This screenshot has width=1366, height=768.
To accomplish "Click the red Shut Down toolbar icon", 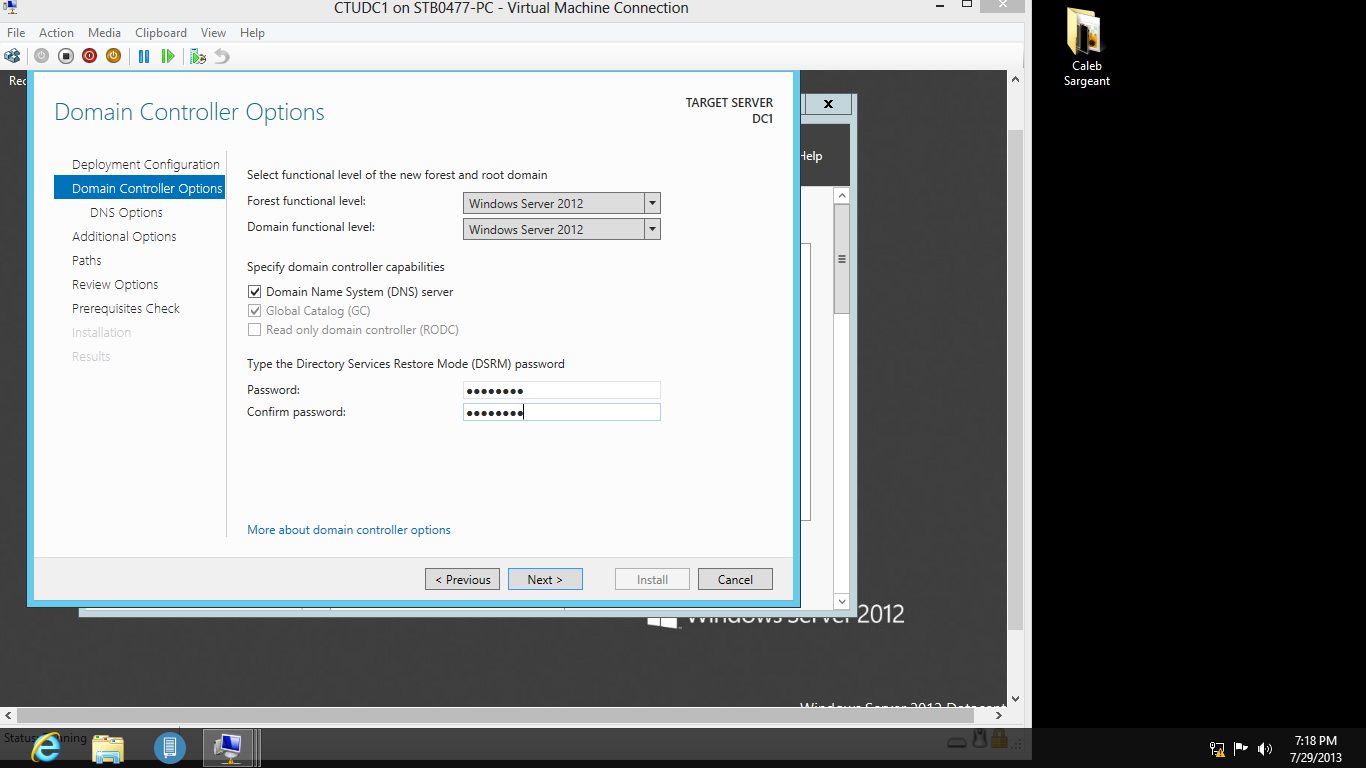I will [x=89, y=56].
